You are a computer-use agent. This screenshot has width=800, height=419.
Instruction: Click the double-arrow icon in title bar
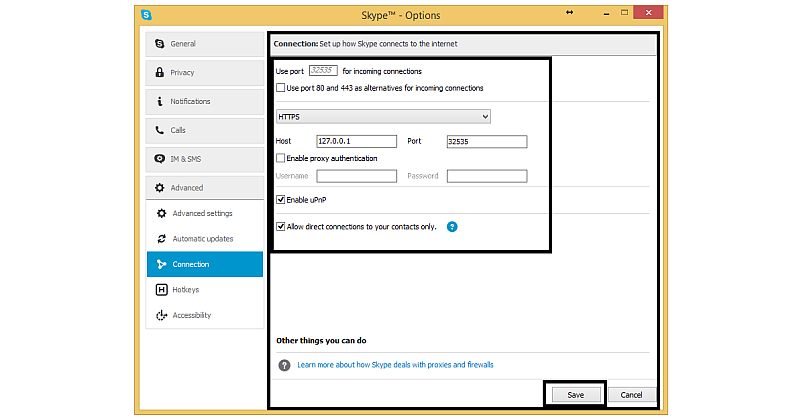pos(569,12)
